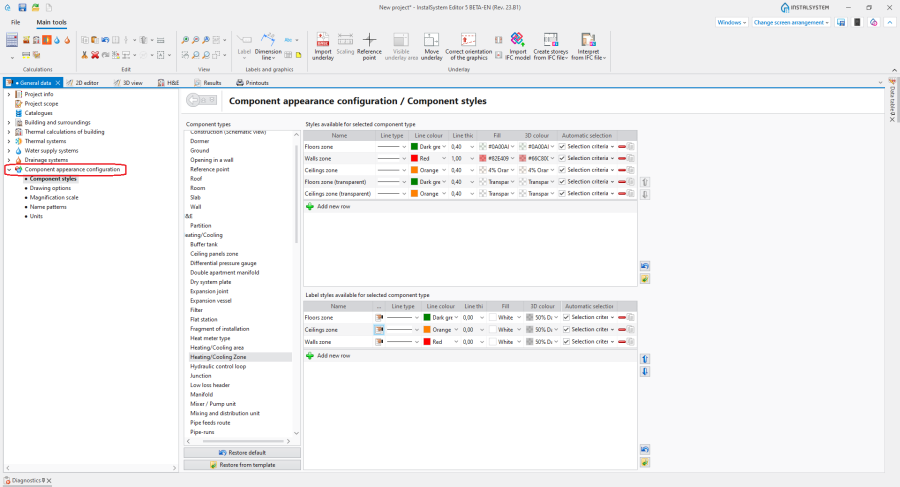Screen dimensions: 900x487
Task: Open the Results tab
Action: (x=208, y=83)
